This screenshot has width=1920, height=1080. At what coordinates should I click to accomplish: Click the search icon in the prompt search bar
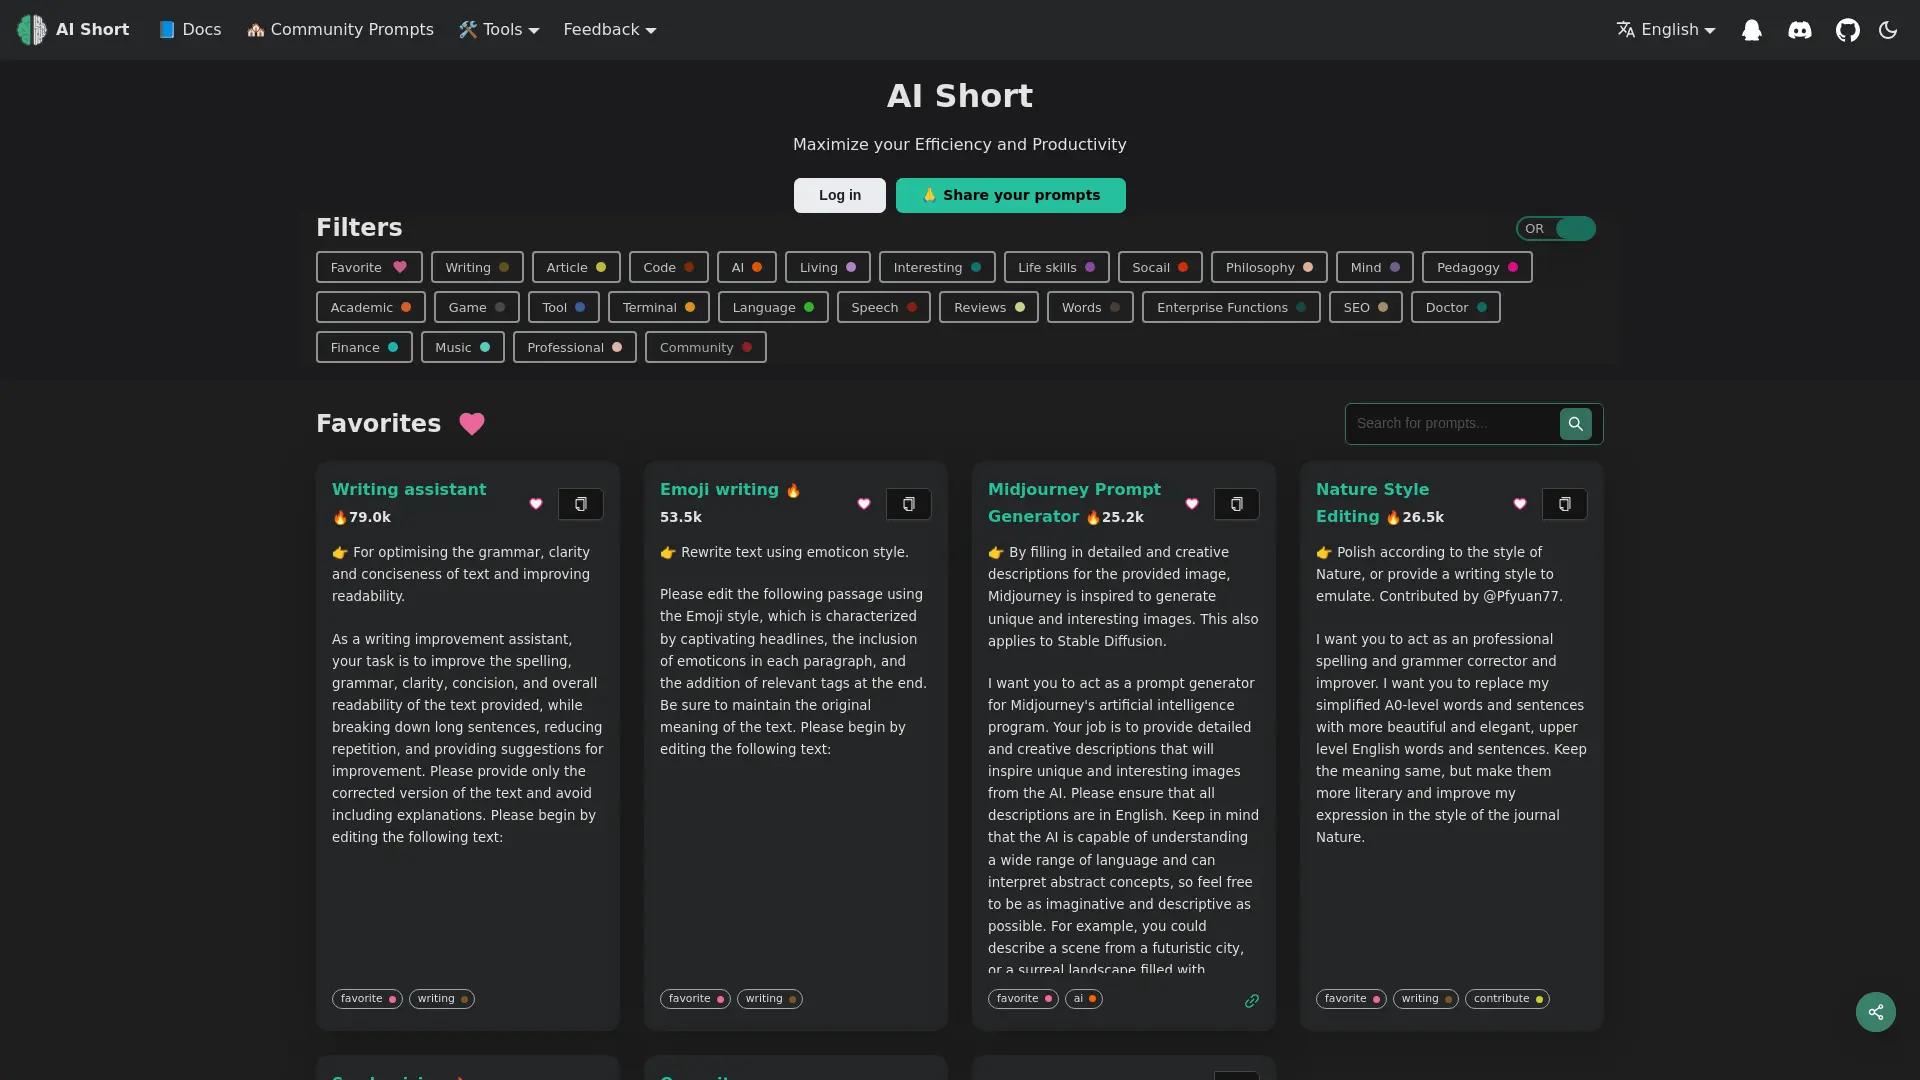1575,423
